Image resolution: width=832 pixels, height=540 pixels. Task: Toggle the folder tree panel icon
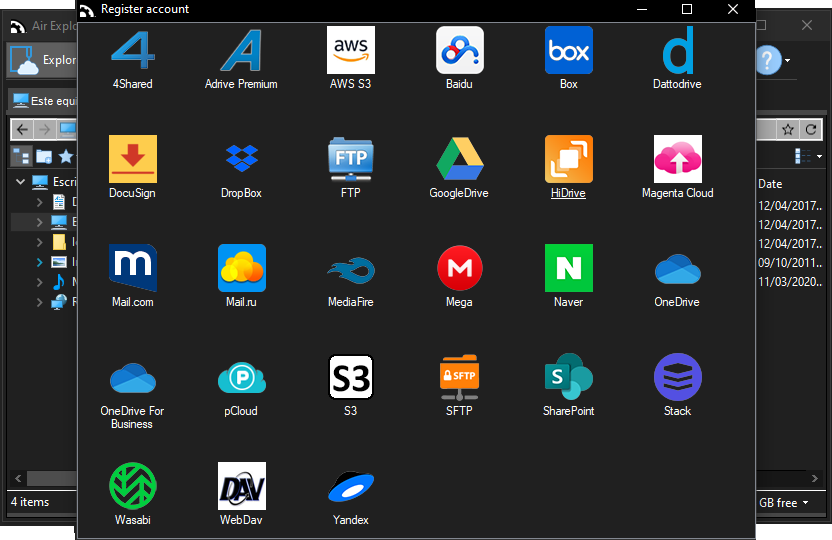pyautogui.click(x=21, y=156)
